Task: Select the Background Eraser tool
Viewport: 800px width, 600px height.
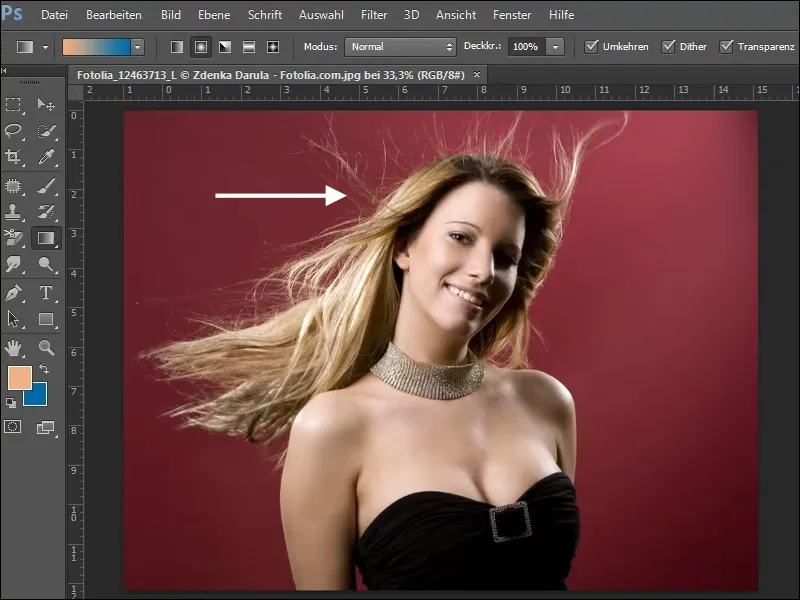Action: [13, 238]
